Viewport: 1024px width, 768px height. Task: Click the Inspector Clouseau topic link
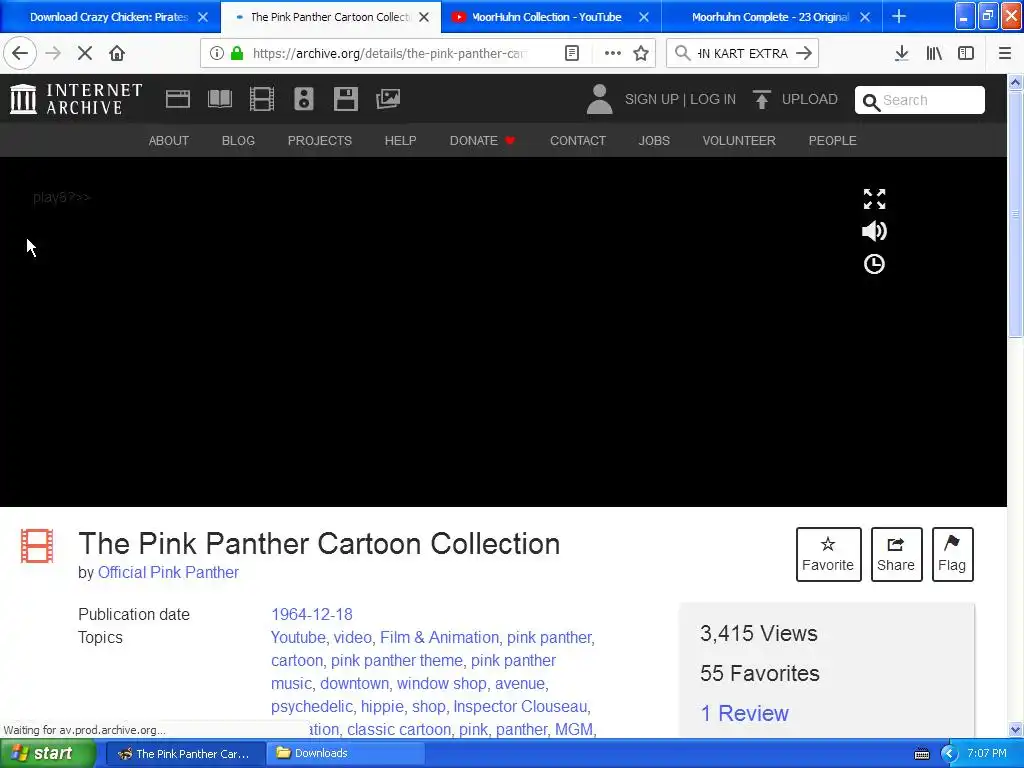click(520, 707)
